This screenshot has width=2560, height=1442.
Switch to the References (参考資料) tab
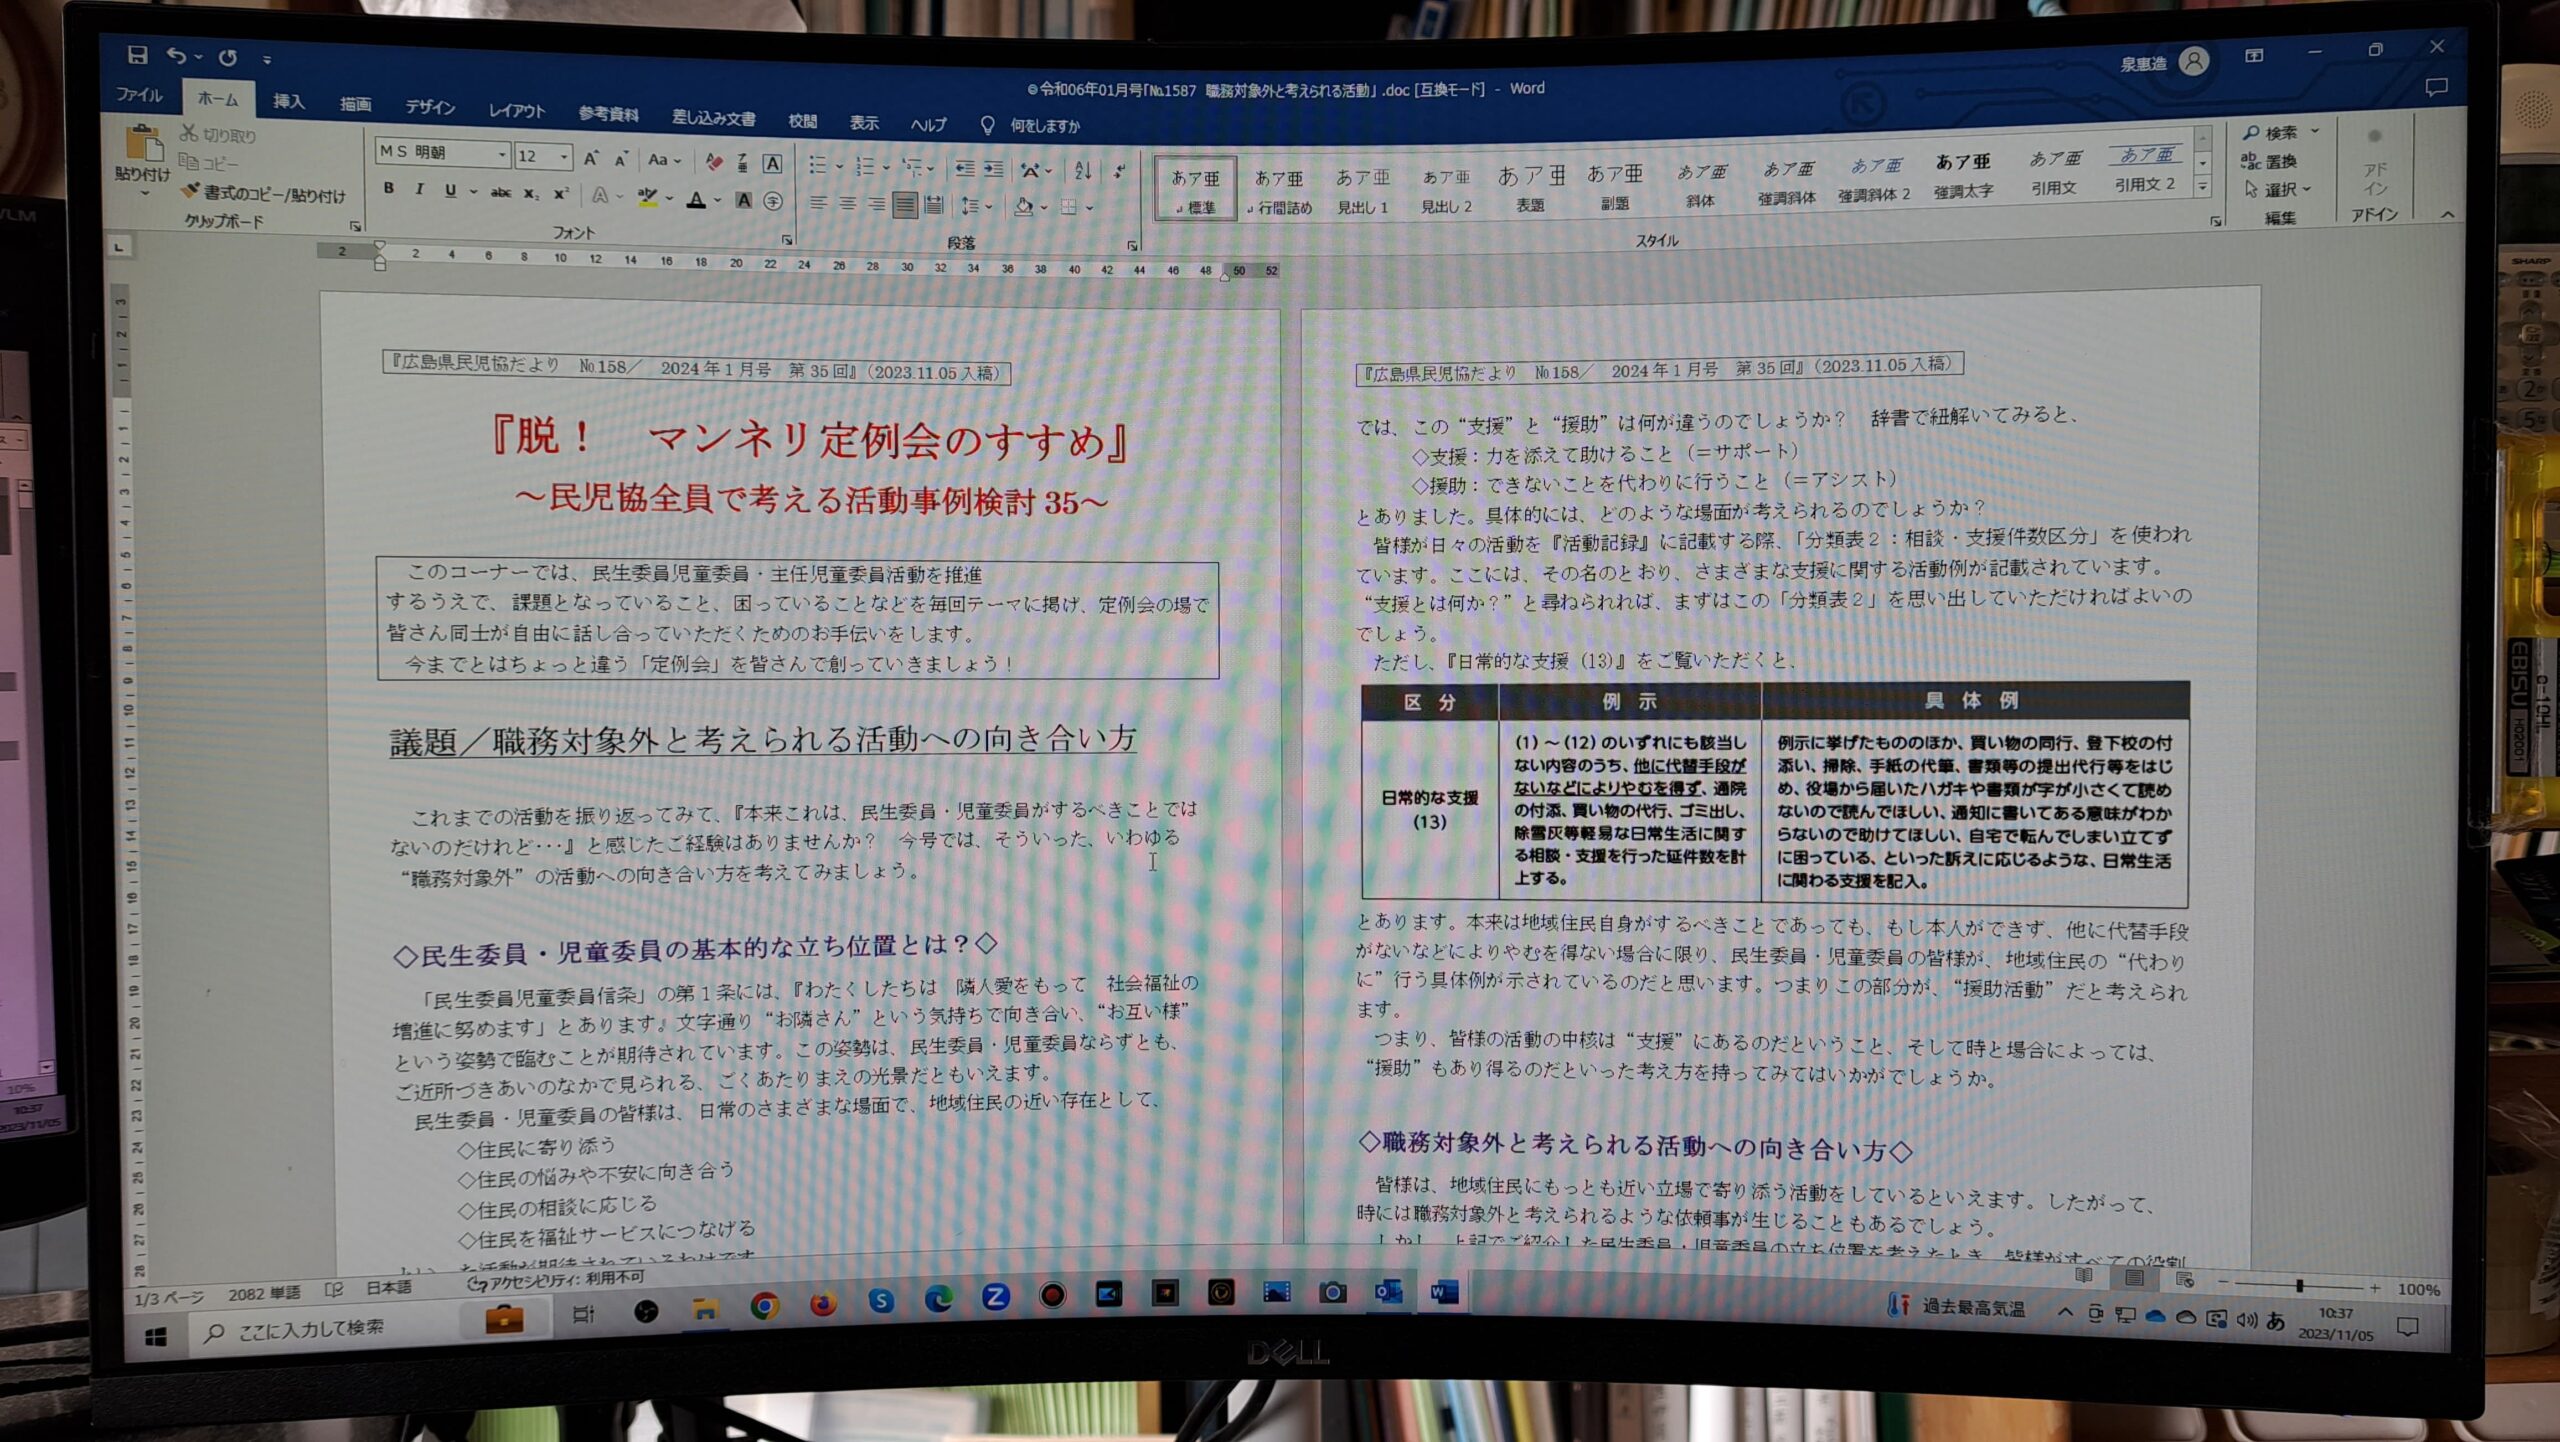[x=608, y=114]
